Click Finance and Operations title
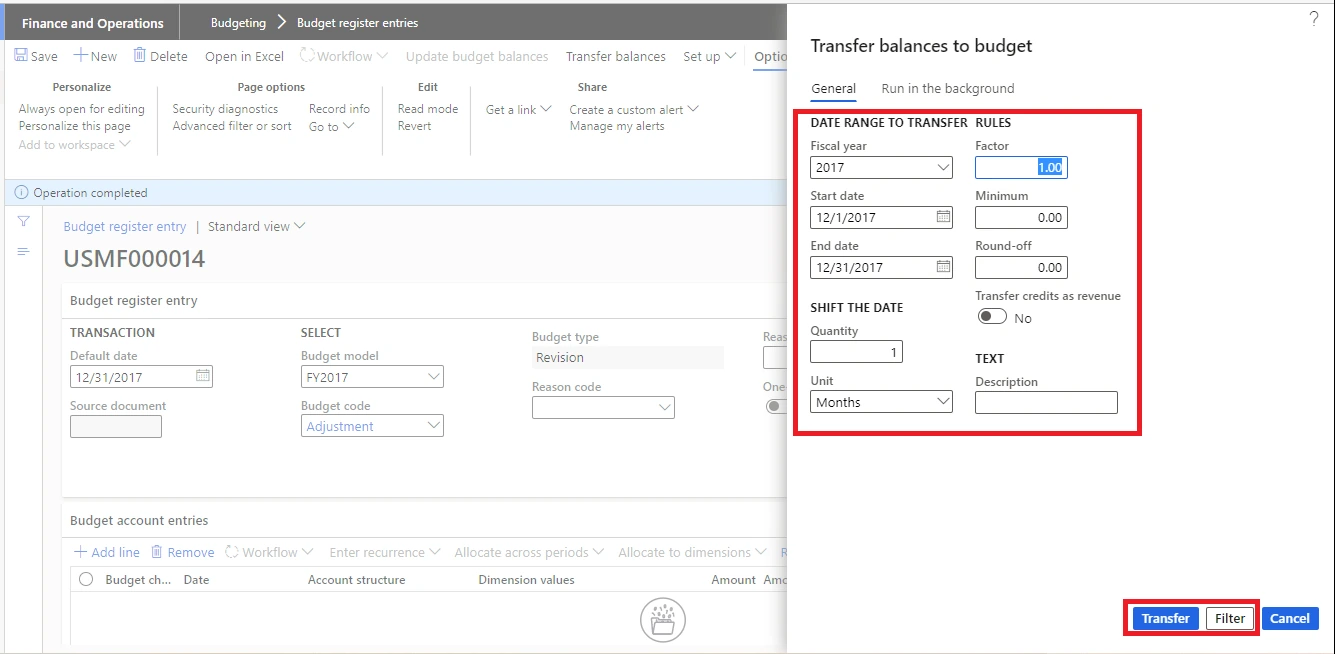Viewport: 1335px width, 654px height. (x=92, y=23)
